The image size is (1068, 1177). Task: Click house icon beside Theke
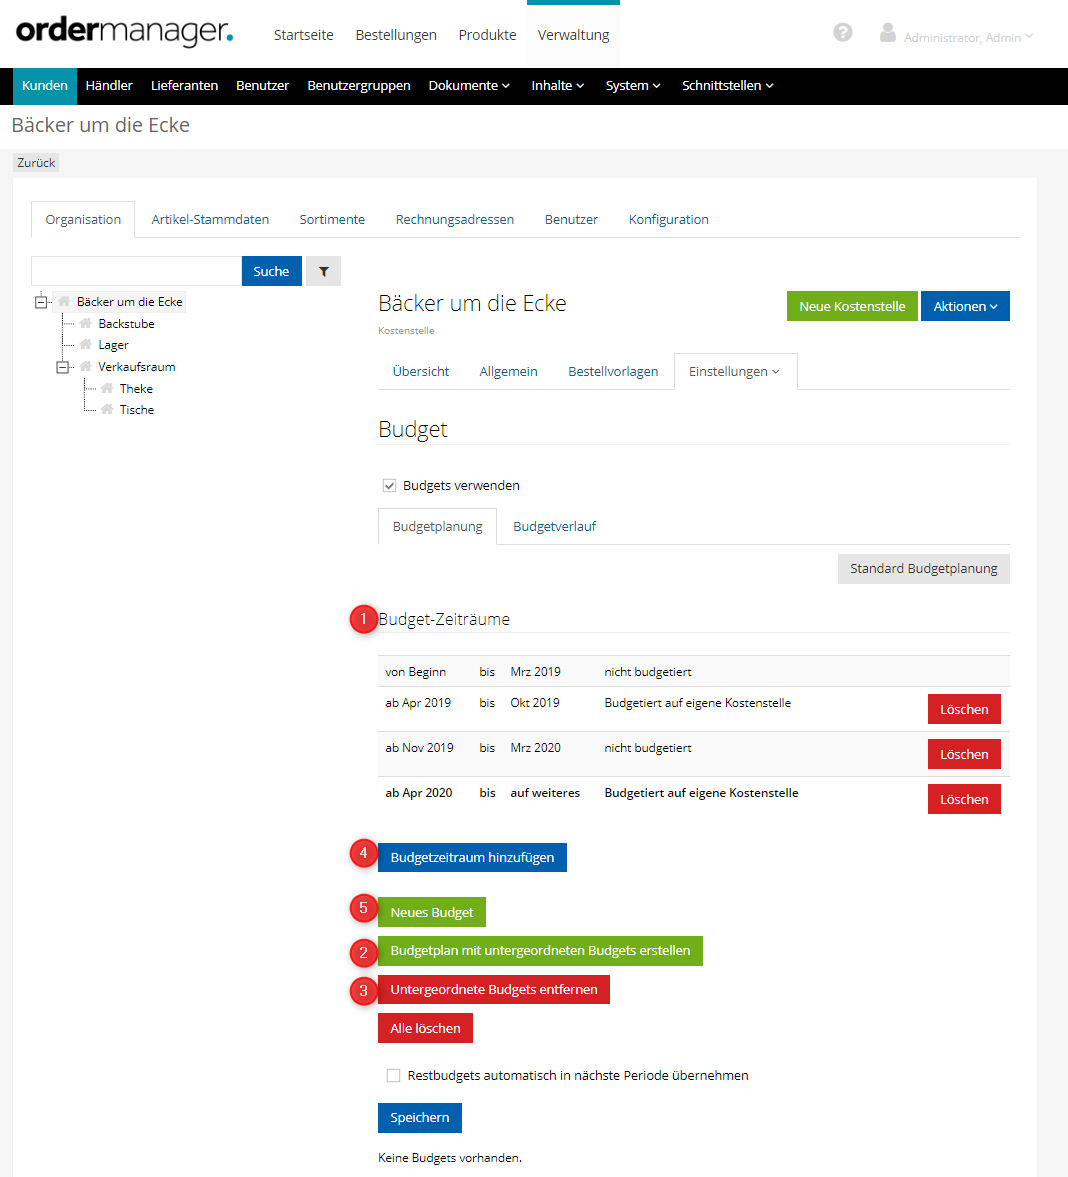[107, 389]
